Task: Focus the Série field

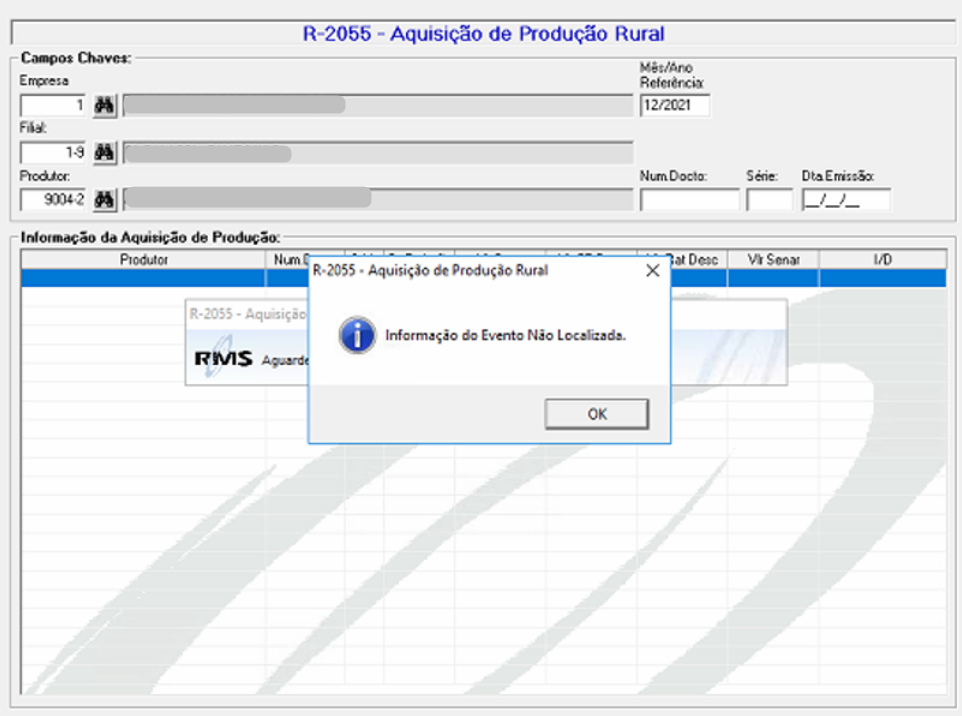Action: tap(770, 200)
